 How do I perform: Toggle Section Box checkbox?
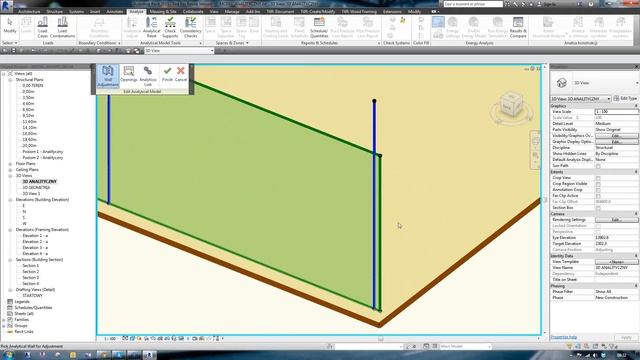click(x=598, y=208)
